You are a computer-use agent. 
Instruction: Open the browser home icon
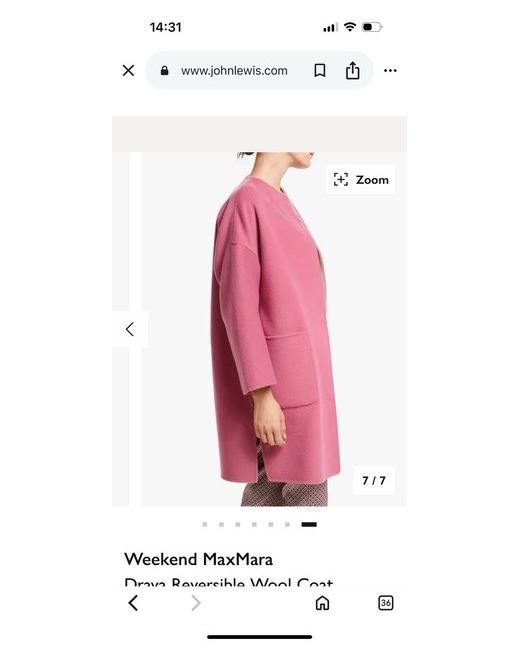[322, 603]
